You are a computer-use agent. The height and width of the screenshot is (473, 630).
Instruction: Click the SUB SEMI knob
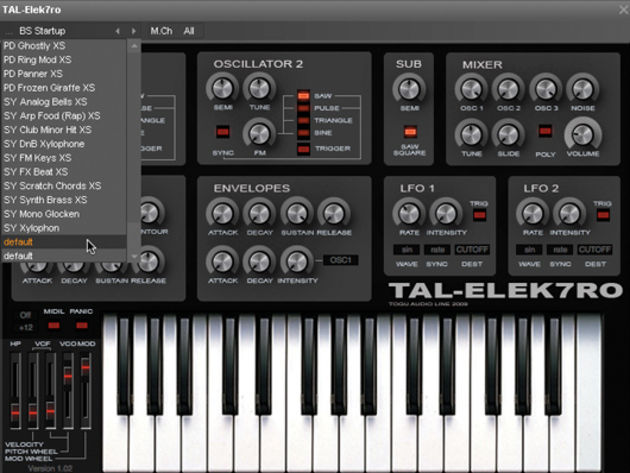click(x=409, y=88)
